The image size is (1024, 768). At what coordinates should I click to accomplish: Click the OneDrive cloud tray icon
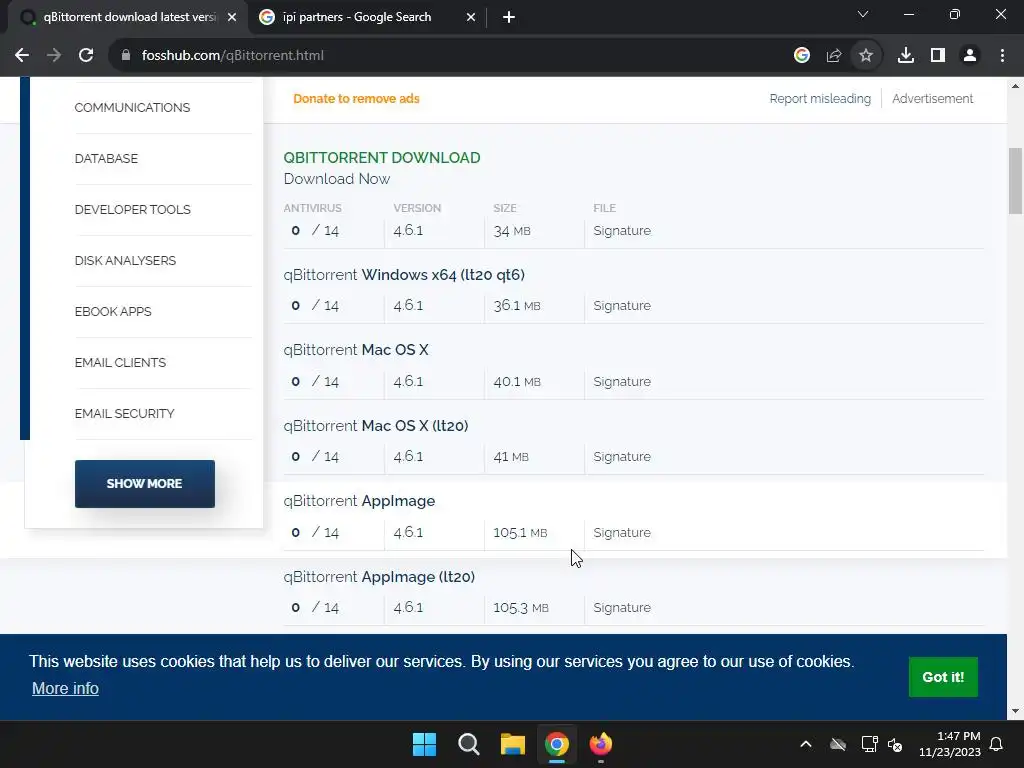838,744
